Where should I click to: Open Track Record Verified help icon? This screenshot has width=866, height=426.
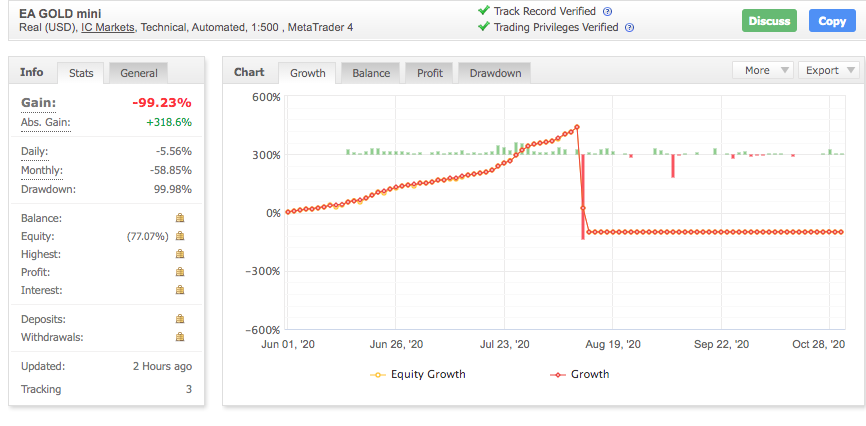[607, 11]
